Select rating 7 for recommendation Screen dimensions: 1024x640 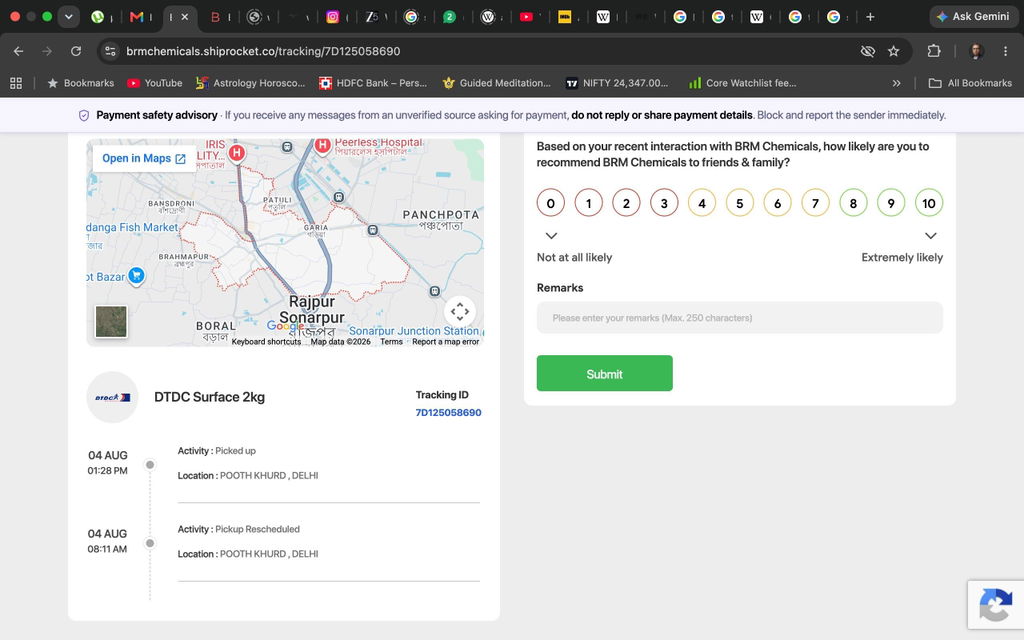(x=815, y=203)
